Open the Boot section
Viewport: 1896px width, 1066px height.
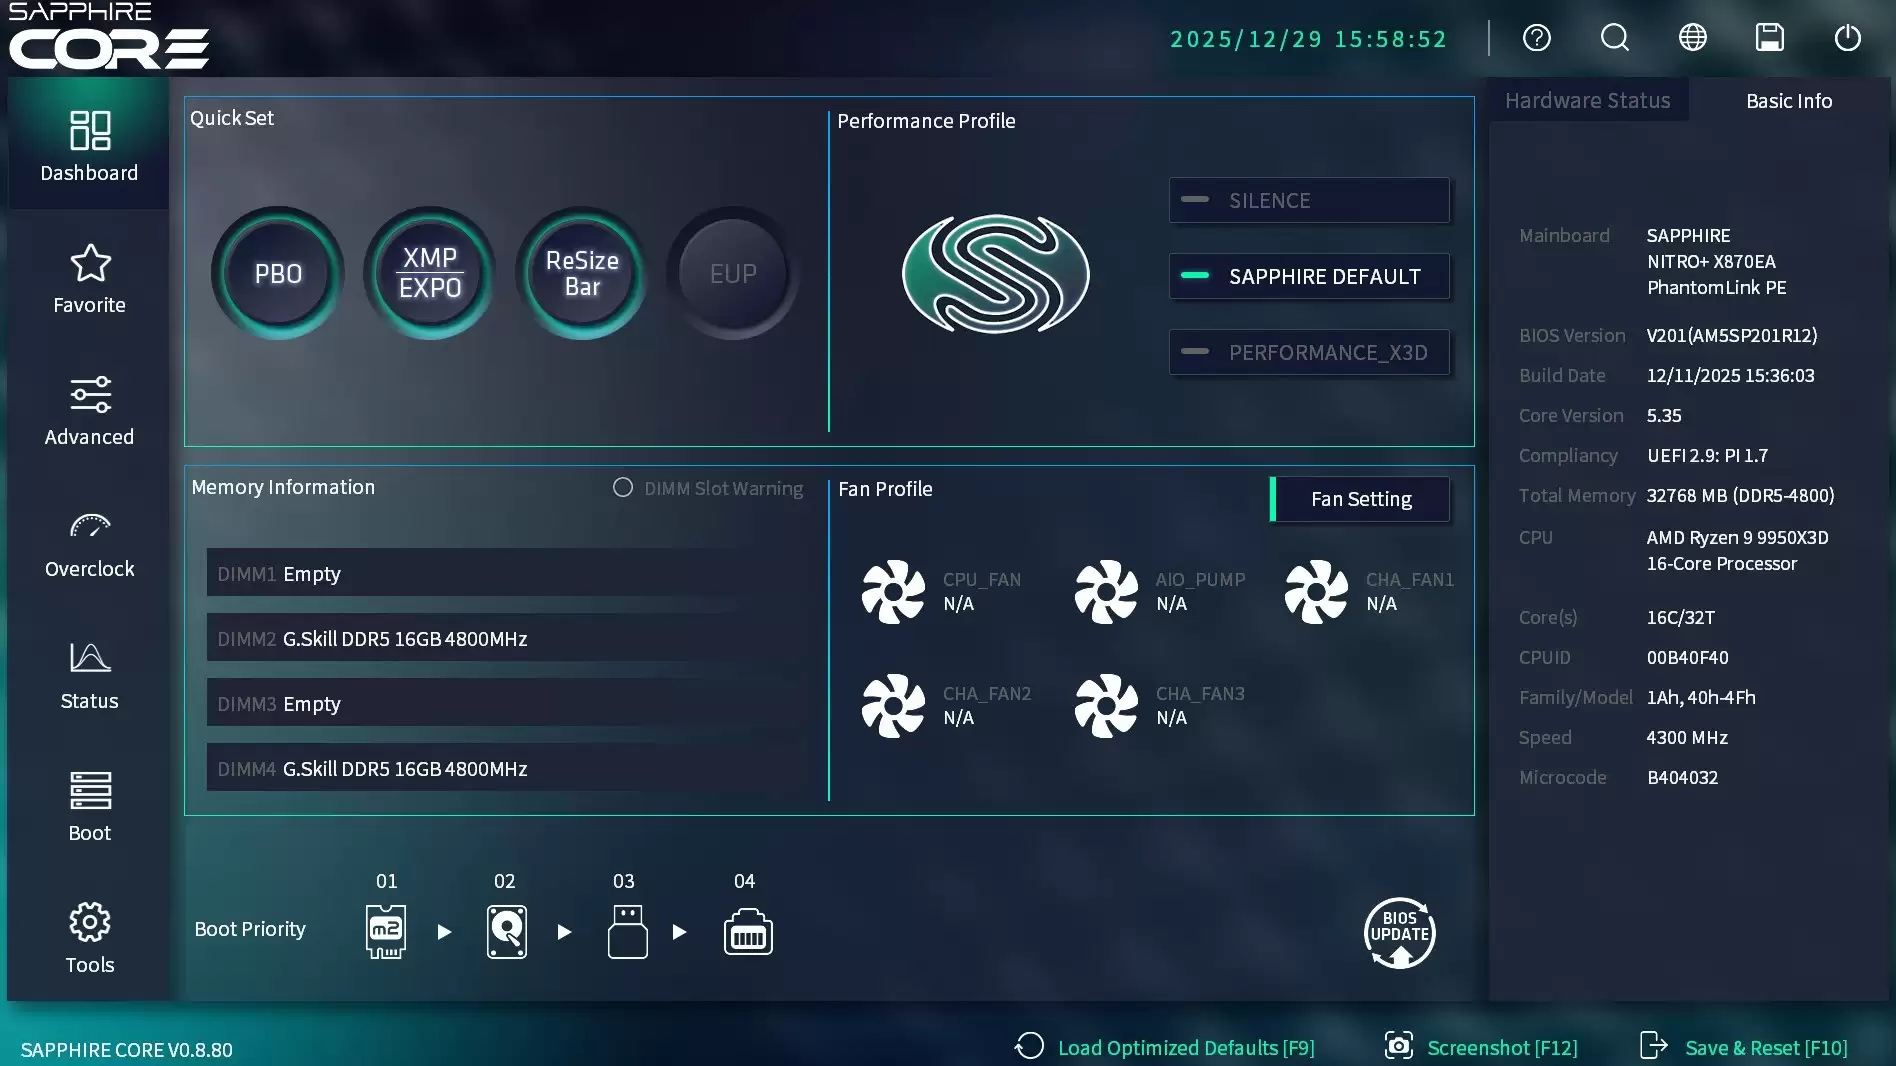point(89,806)
